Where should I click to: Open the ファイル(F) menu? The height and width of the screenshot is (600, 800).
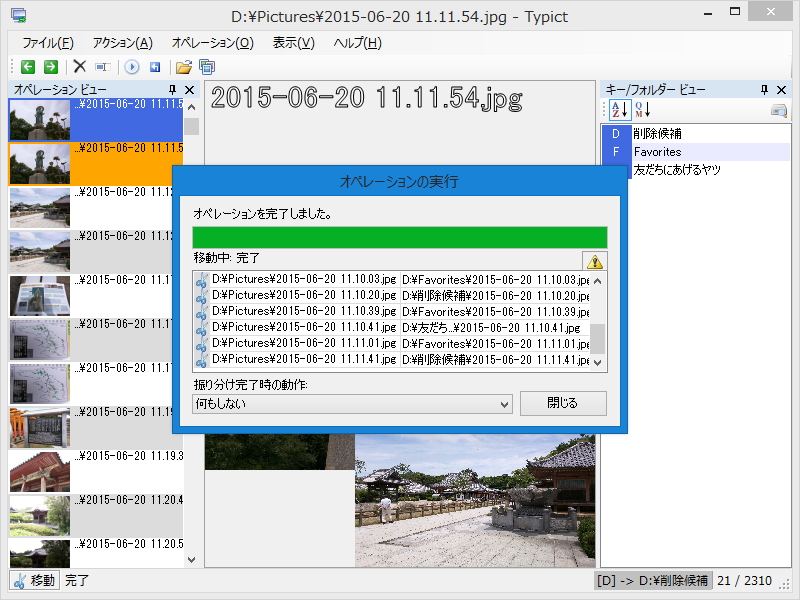48,43
